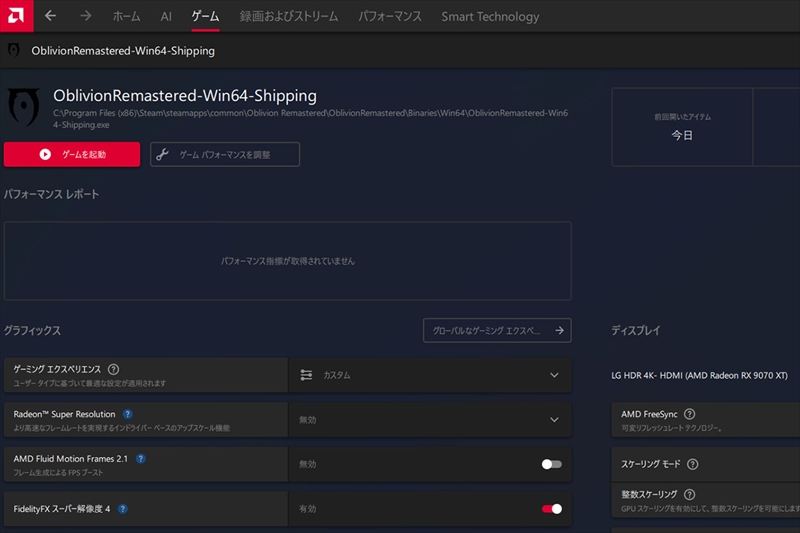
Task: Go back with the left arrow
Action: [50, 16]
